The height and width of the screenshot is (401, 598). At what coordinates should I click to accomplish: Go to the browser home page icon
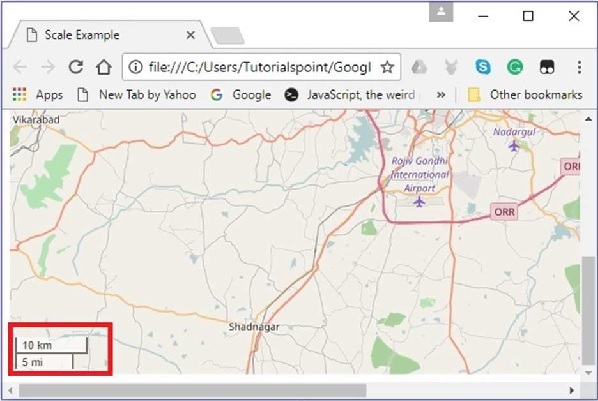tap(104, 67)
